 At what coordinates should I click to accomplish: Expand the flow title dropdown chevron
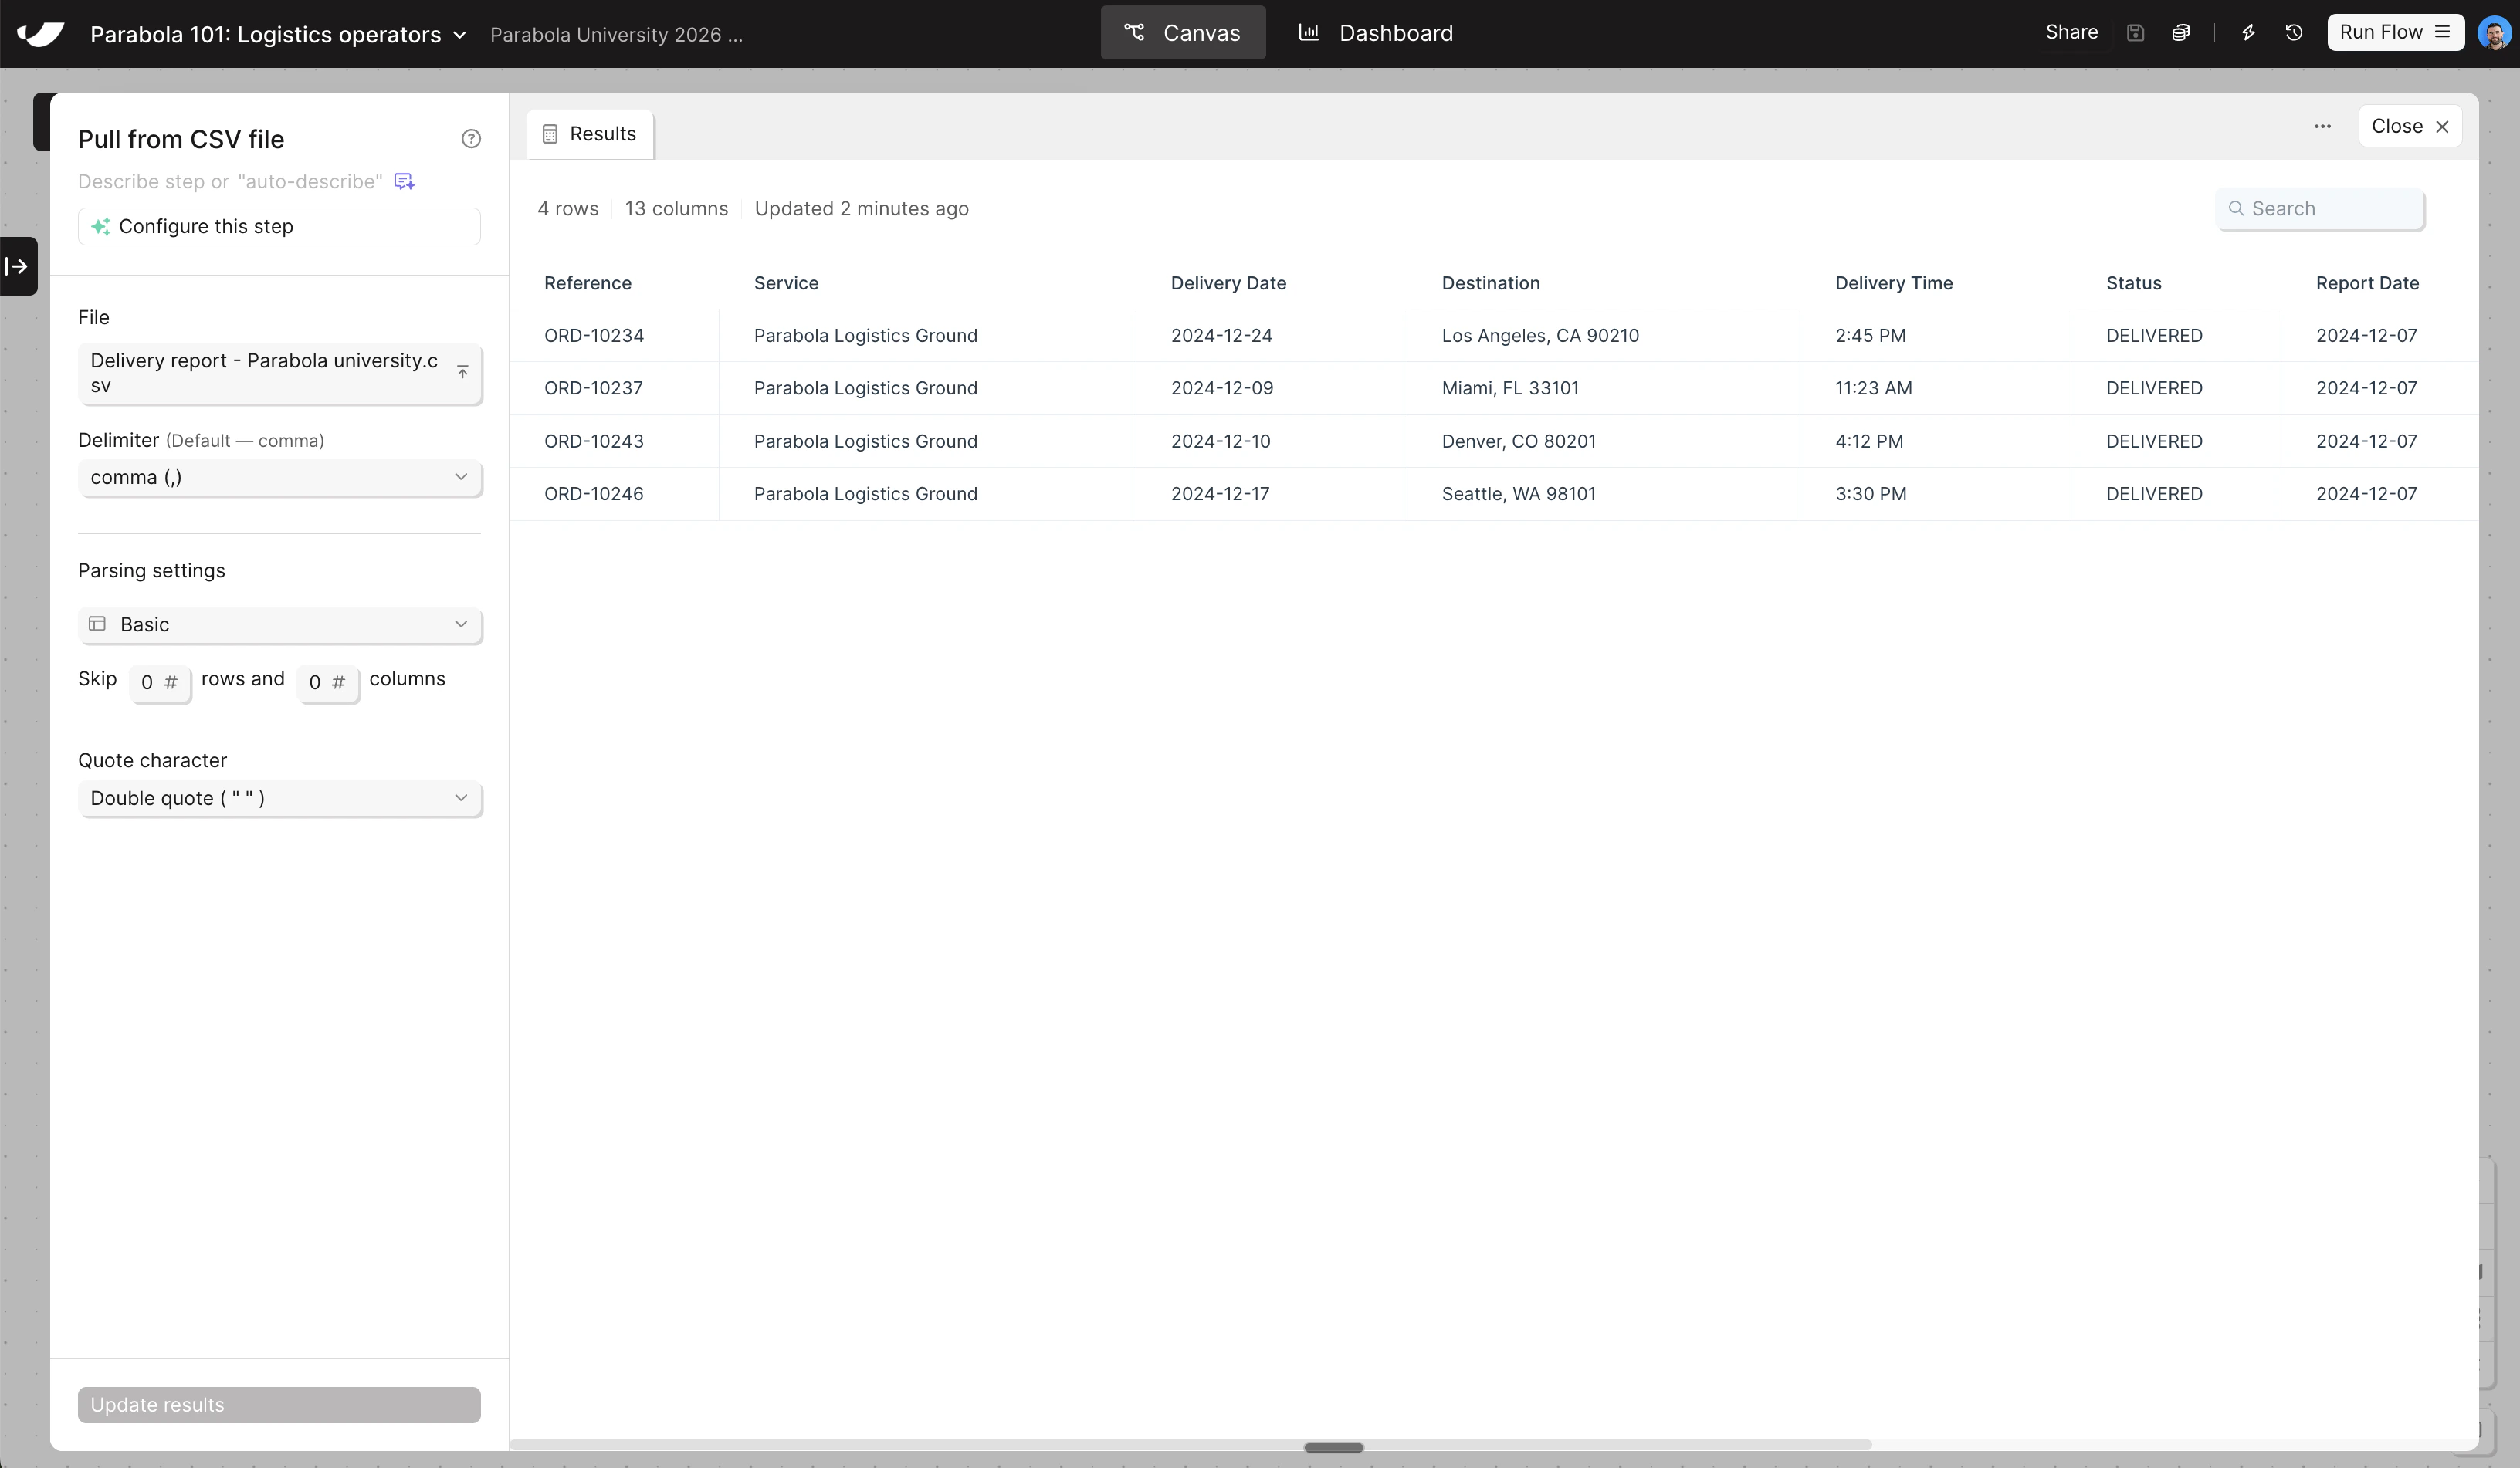pos(460,35)
